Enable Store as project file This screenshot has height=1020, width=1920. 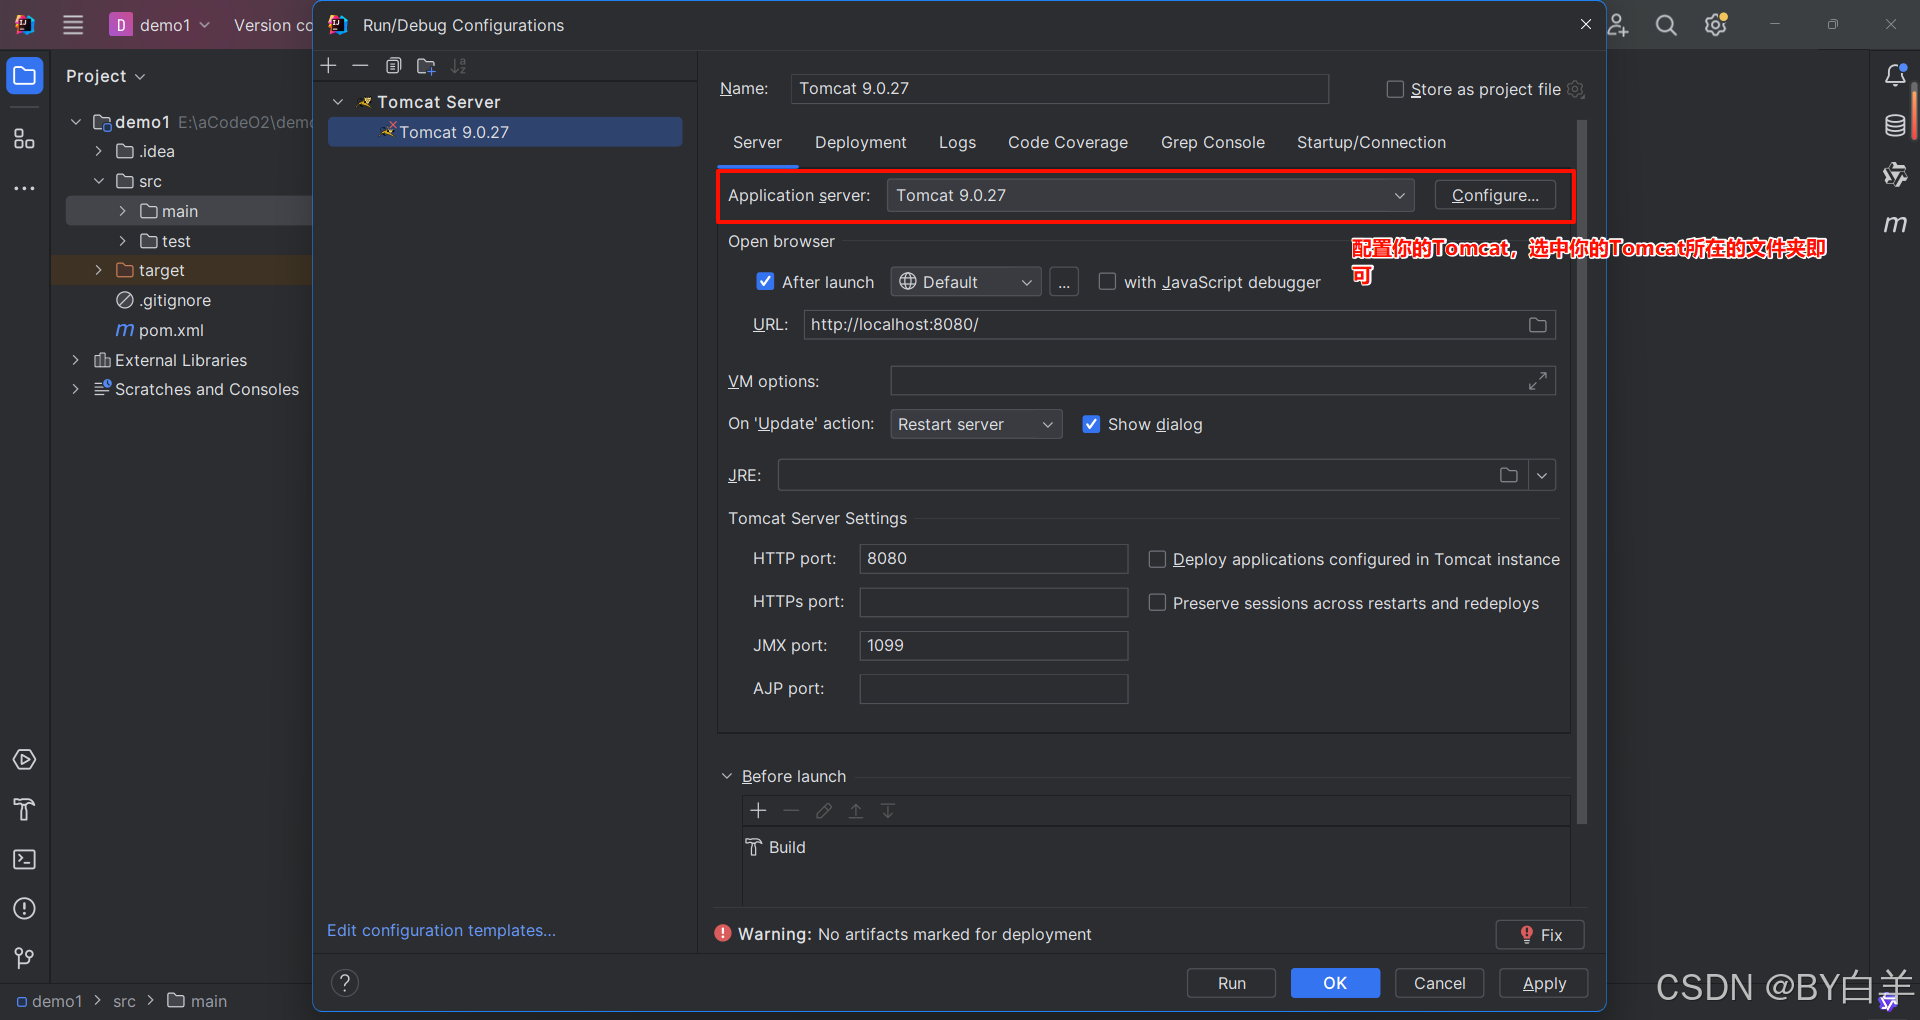coord(1395,89)
